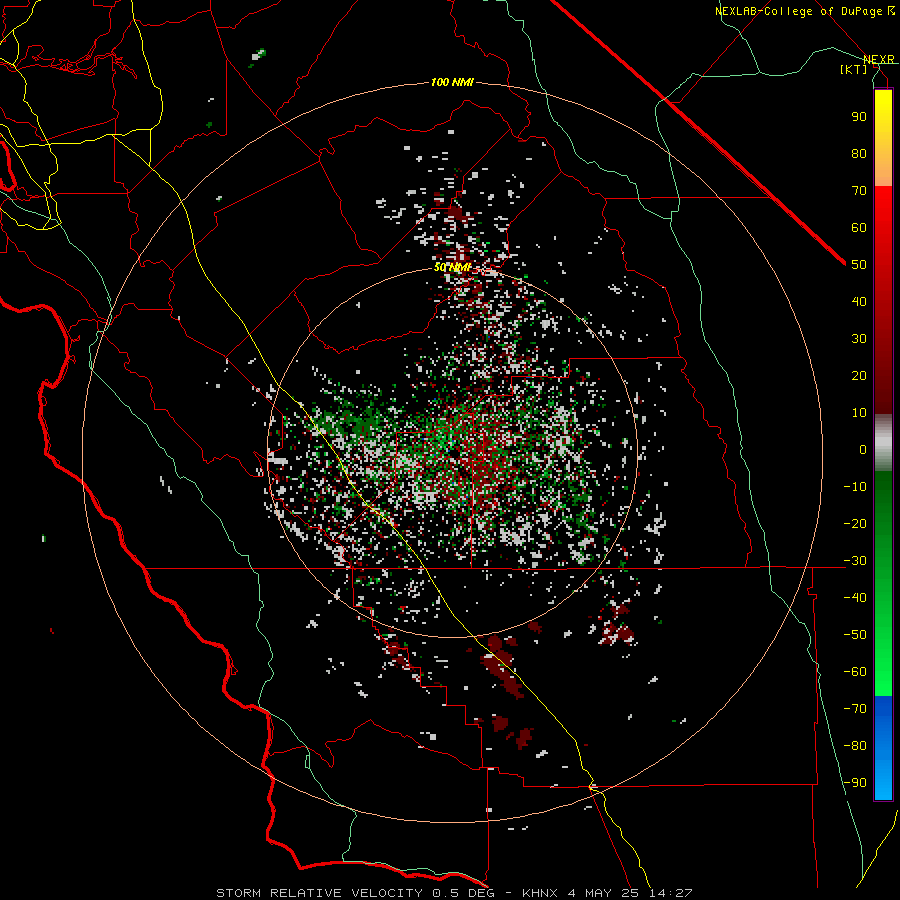Select the 50 value on the velocity scale
900x900 pixels.
pos(859,265)
